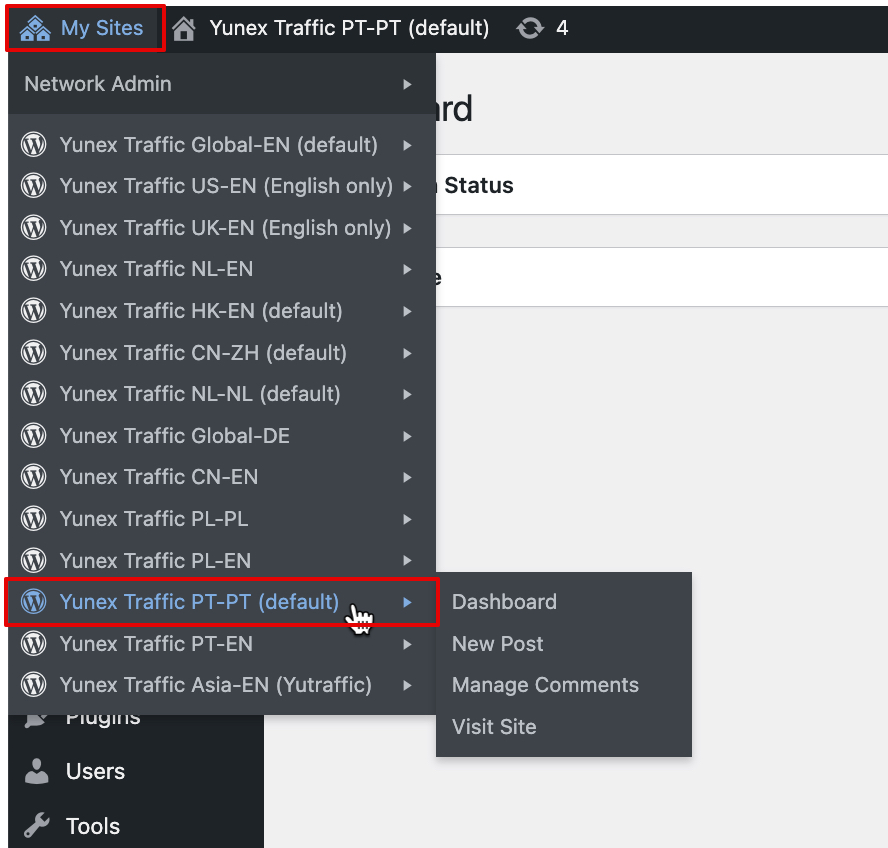The width and height of the screenshot is (888, 848).
Task: Click the home icon beside site name
Action: tap(184, 28)
